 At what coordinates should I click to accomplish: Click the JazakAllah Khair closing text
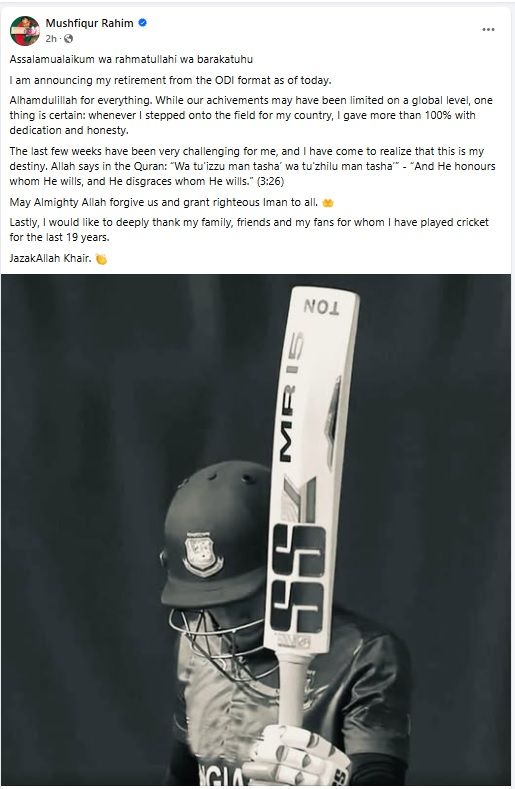tap(50, 259)
